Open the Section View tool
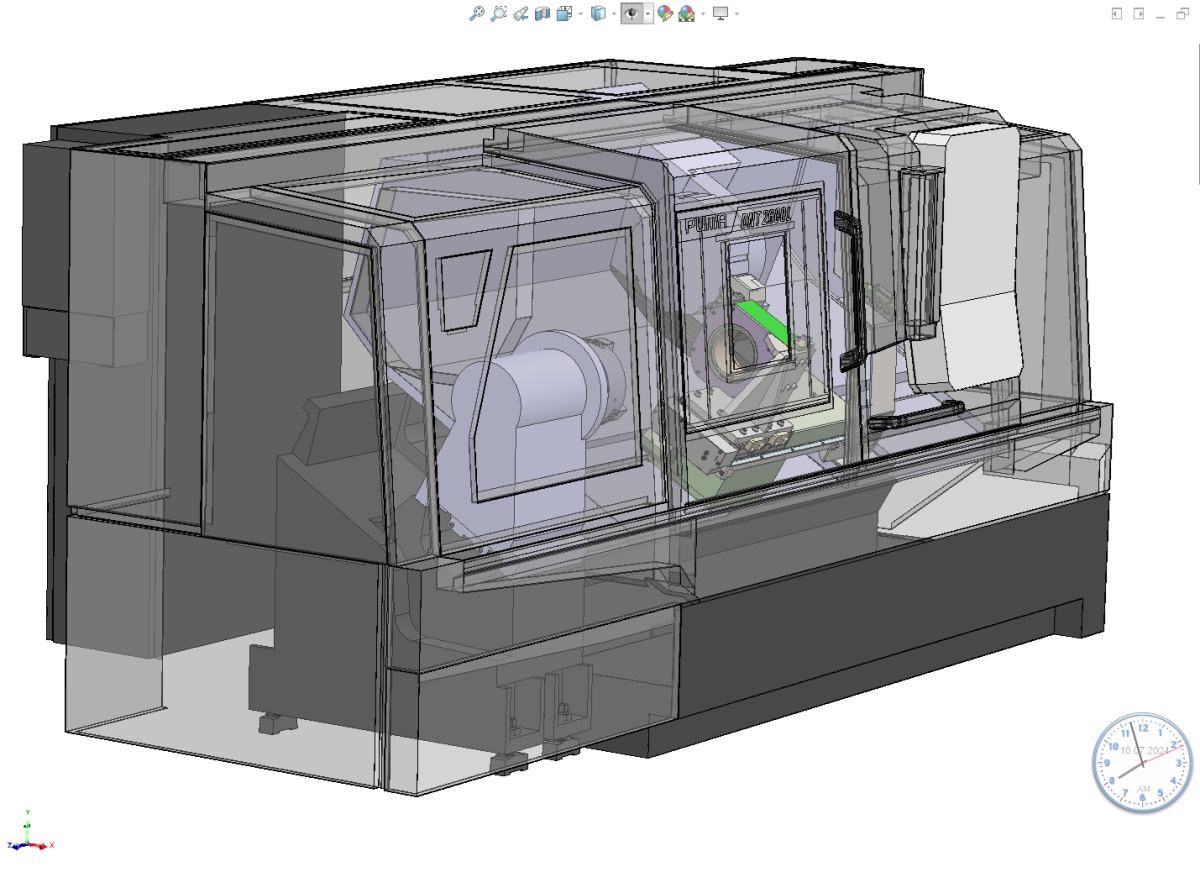 (x=542, y=13)
